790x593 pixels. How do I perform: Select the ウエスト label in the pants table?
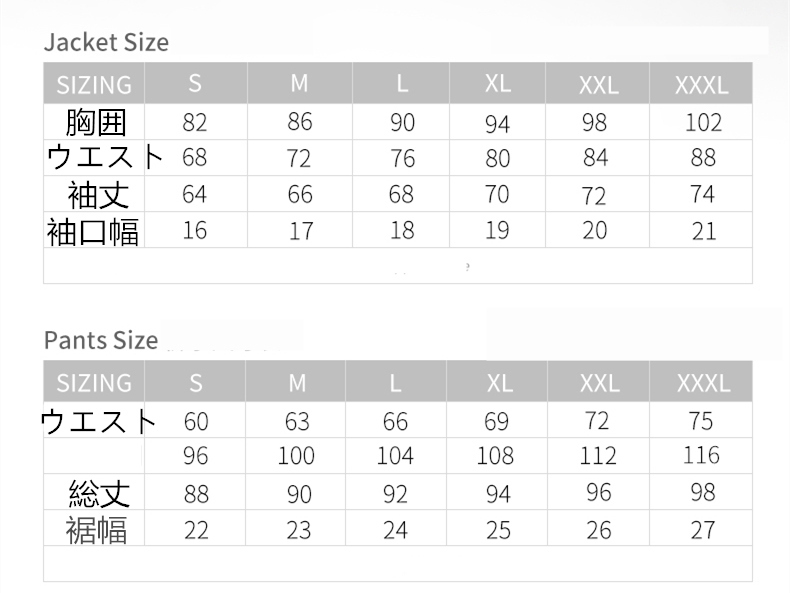point(99,421)
